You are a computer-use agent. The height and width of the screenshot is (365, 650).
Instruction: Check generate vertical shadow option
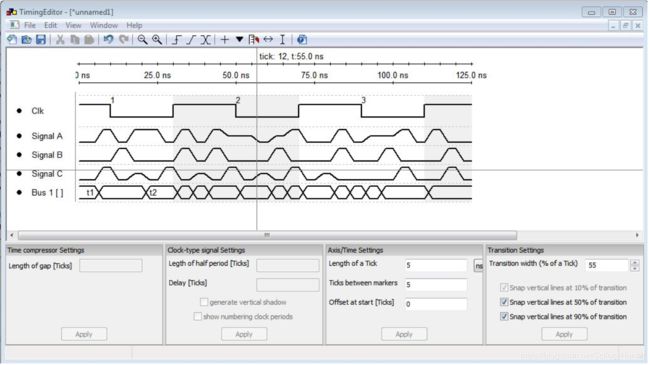(x=204, y=302)
